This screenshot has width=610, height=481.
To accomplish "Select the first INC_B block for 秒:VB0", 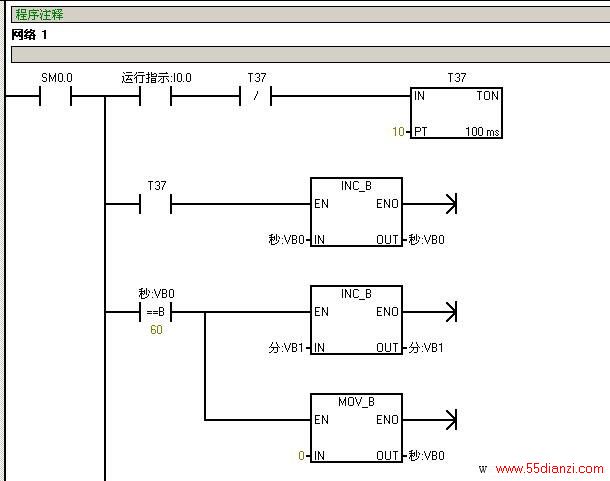I will pyautogui.click(x=356, y=212).
